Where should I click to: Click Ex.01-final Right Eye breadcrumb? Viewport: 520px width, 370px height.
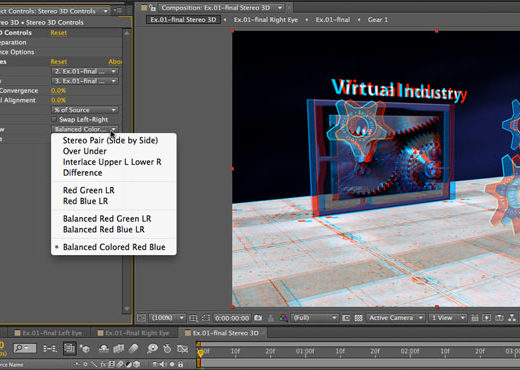266,20
